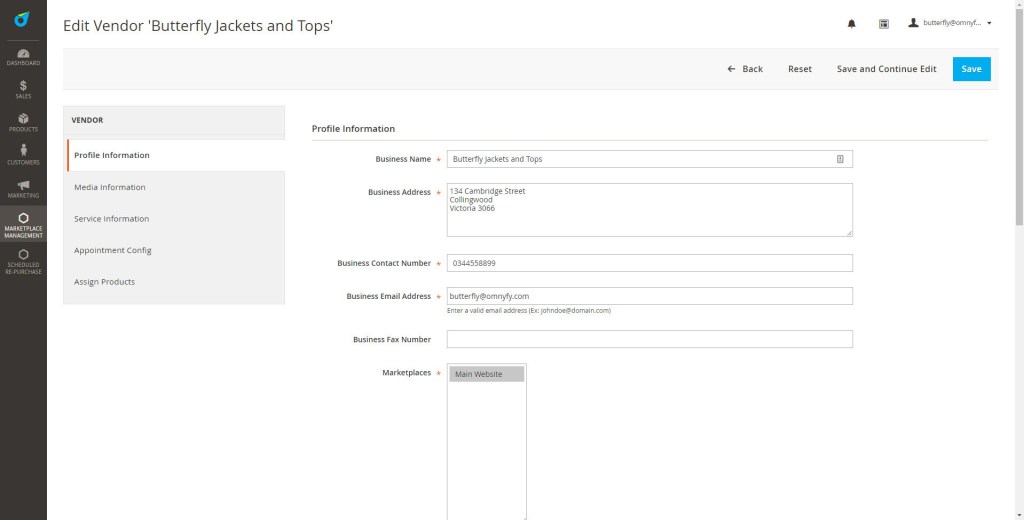Click the calendar icon in header
The width and height of the screenshot is (1024, 520).
[884, 24]
